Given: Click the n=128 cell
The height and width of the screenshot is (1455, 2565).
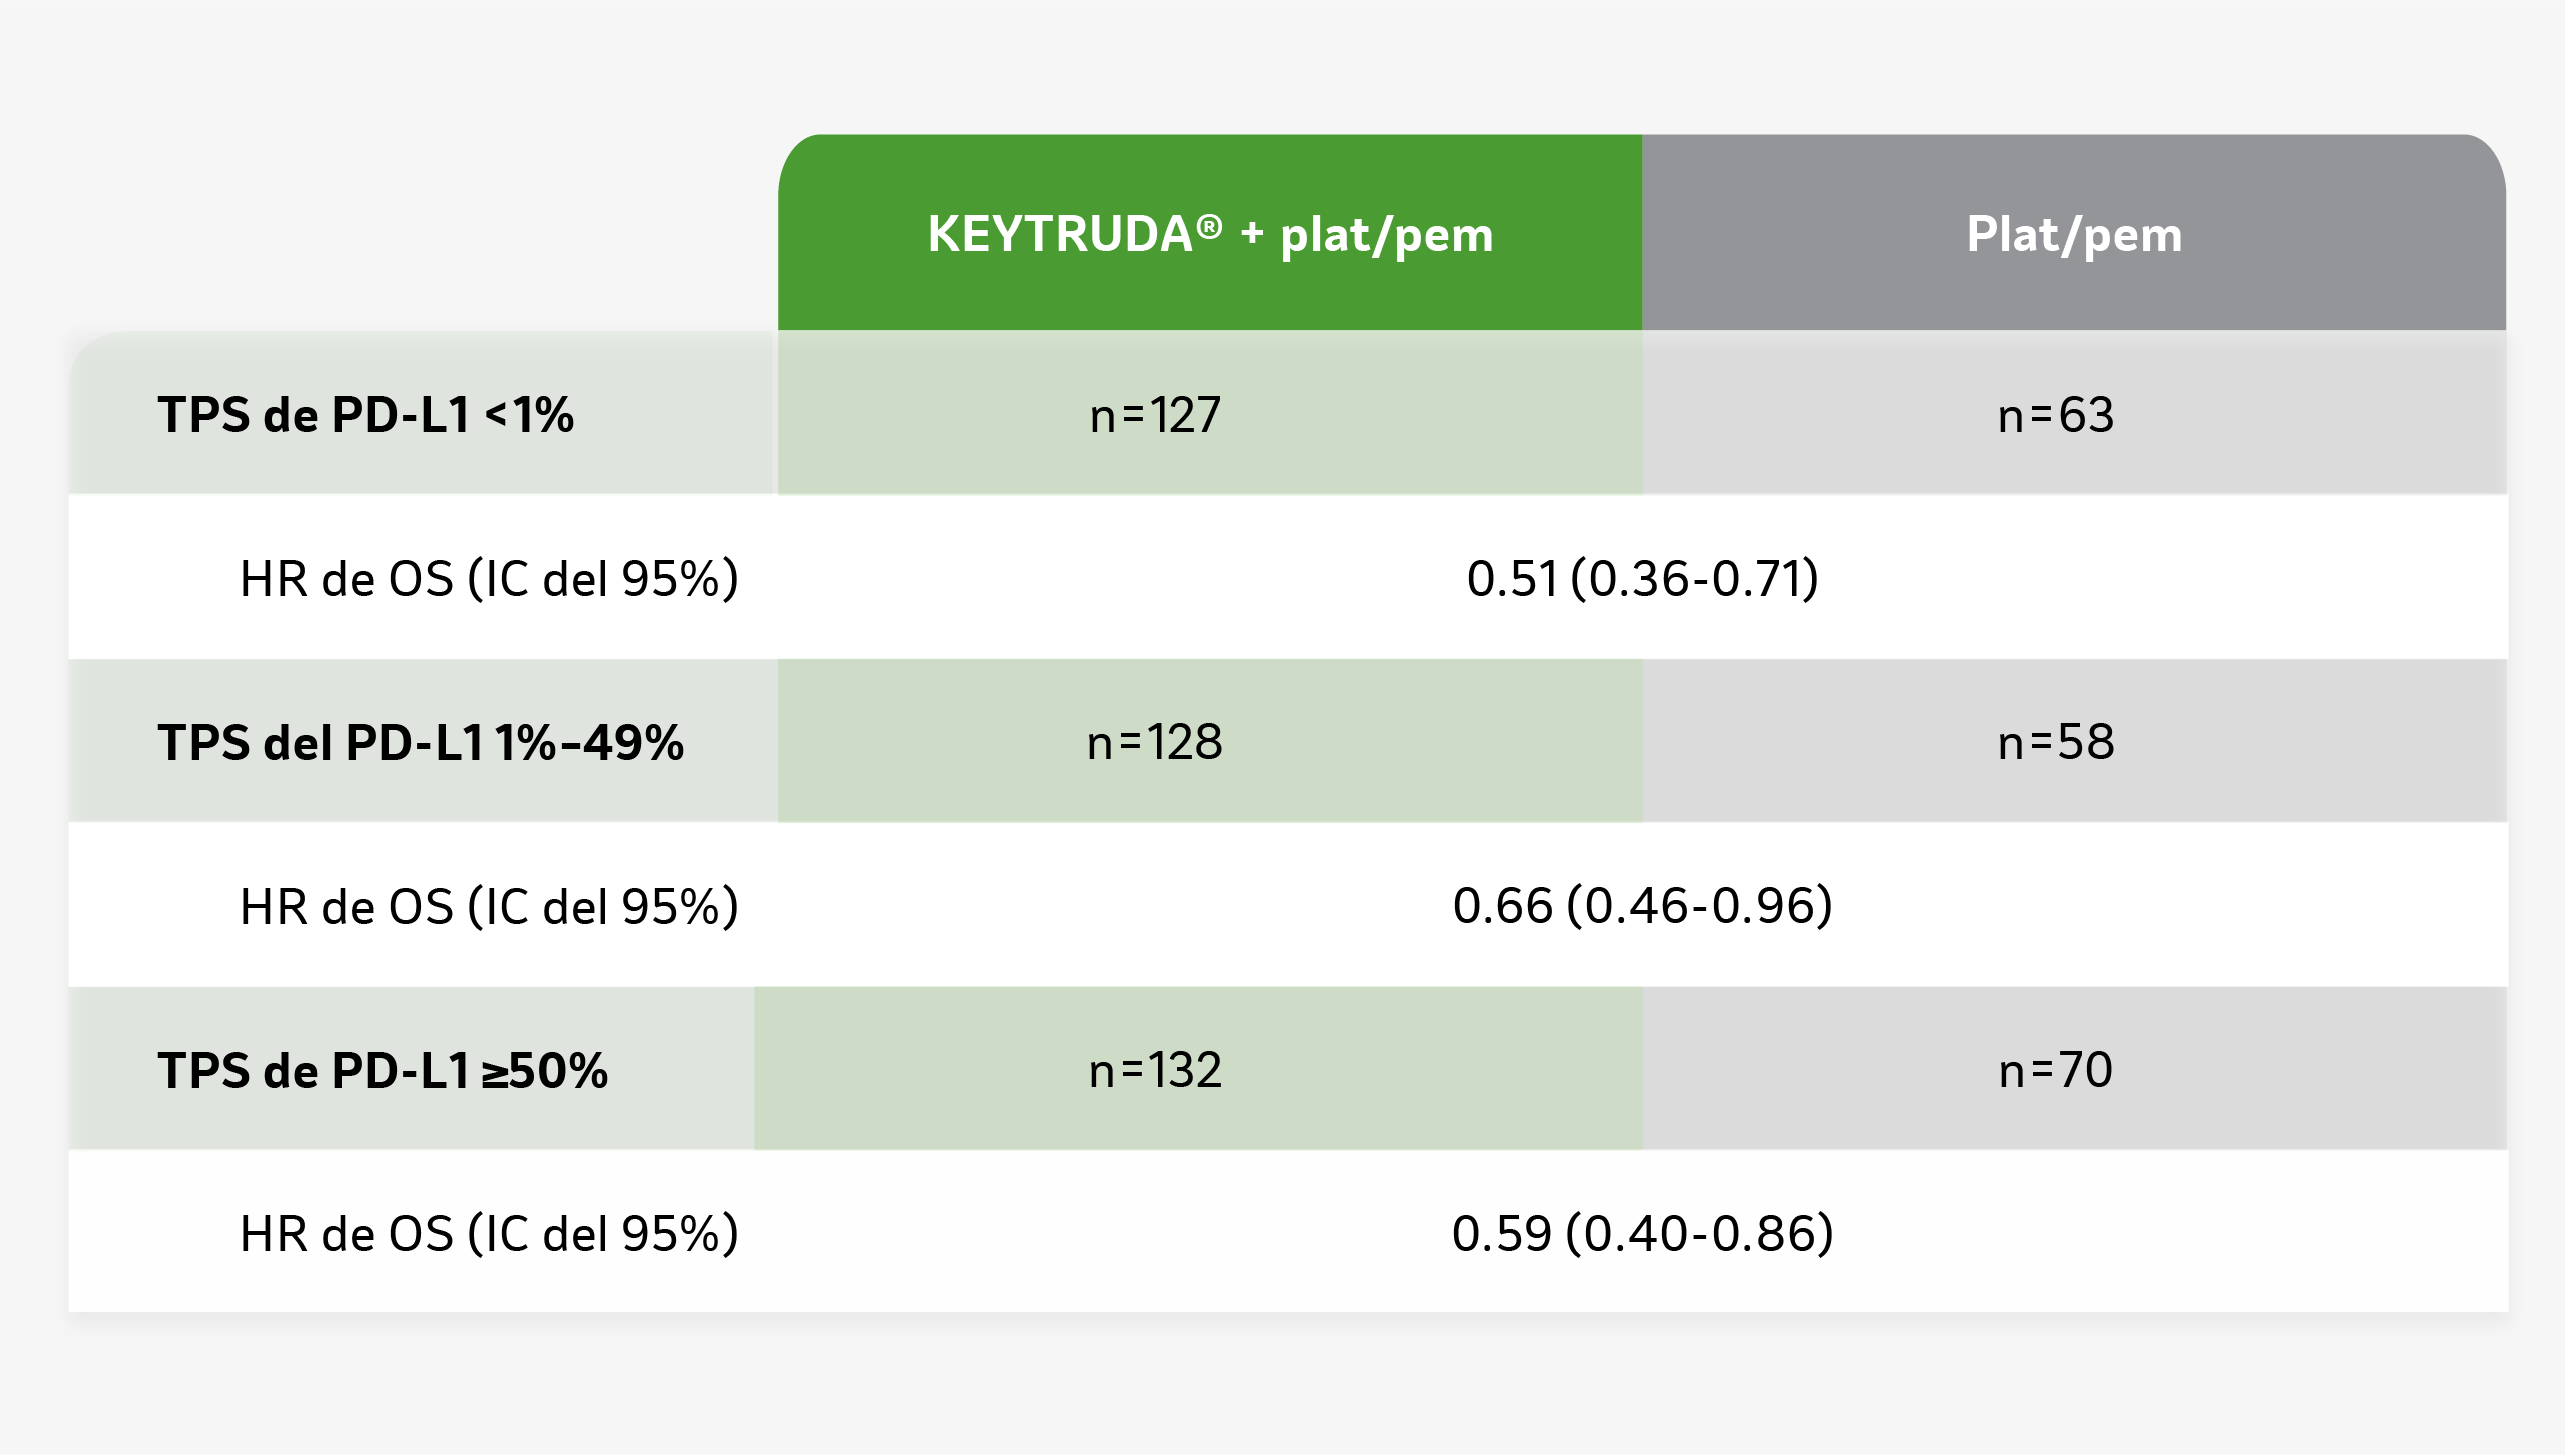Looking at the screenshot, I should (x=1155, y=742).
